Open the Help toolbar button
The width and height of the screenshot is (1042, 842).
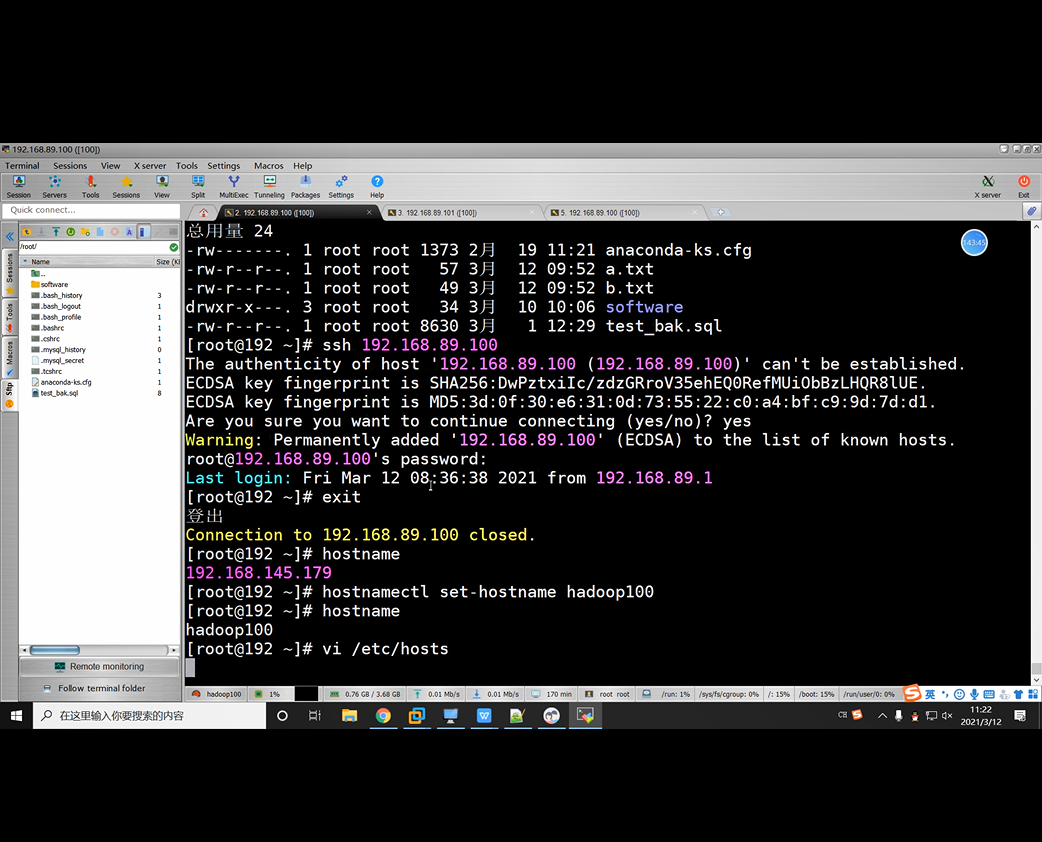377,186
